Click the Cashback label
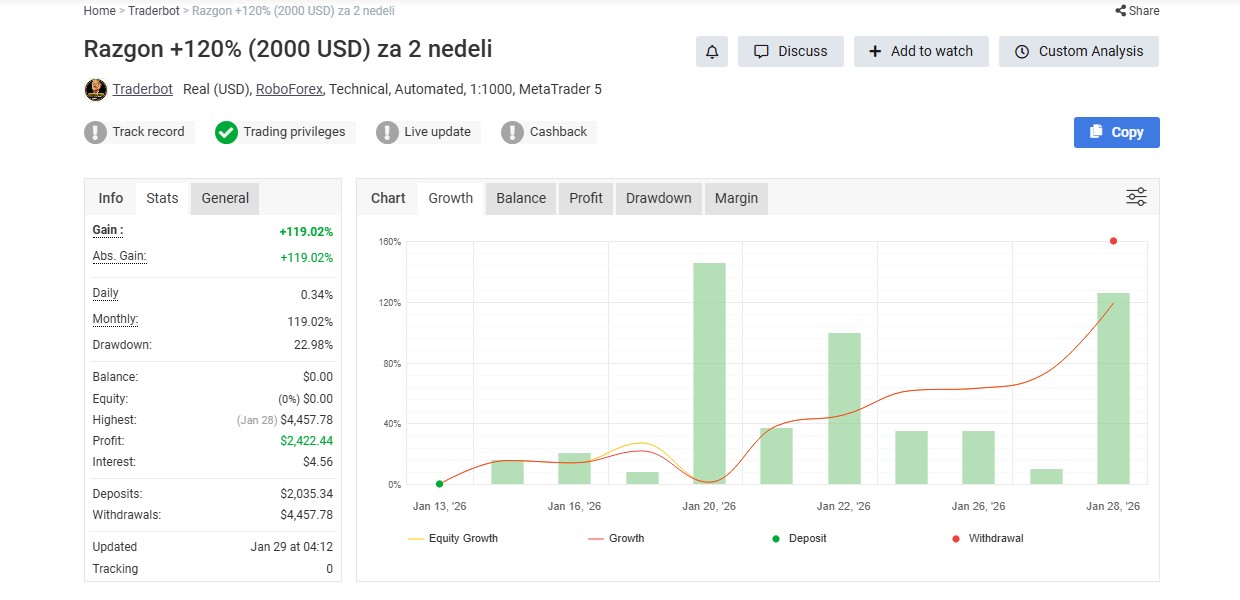This screenshot has width=1240, height=600. tap(558, 131)
